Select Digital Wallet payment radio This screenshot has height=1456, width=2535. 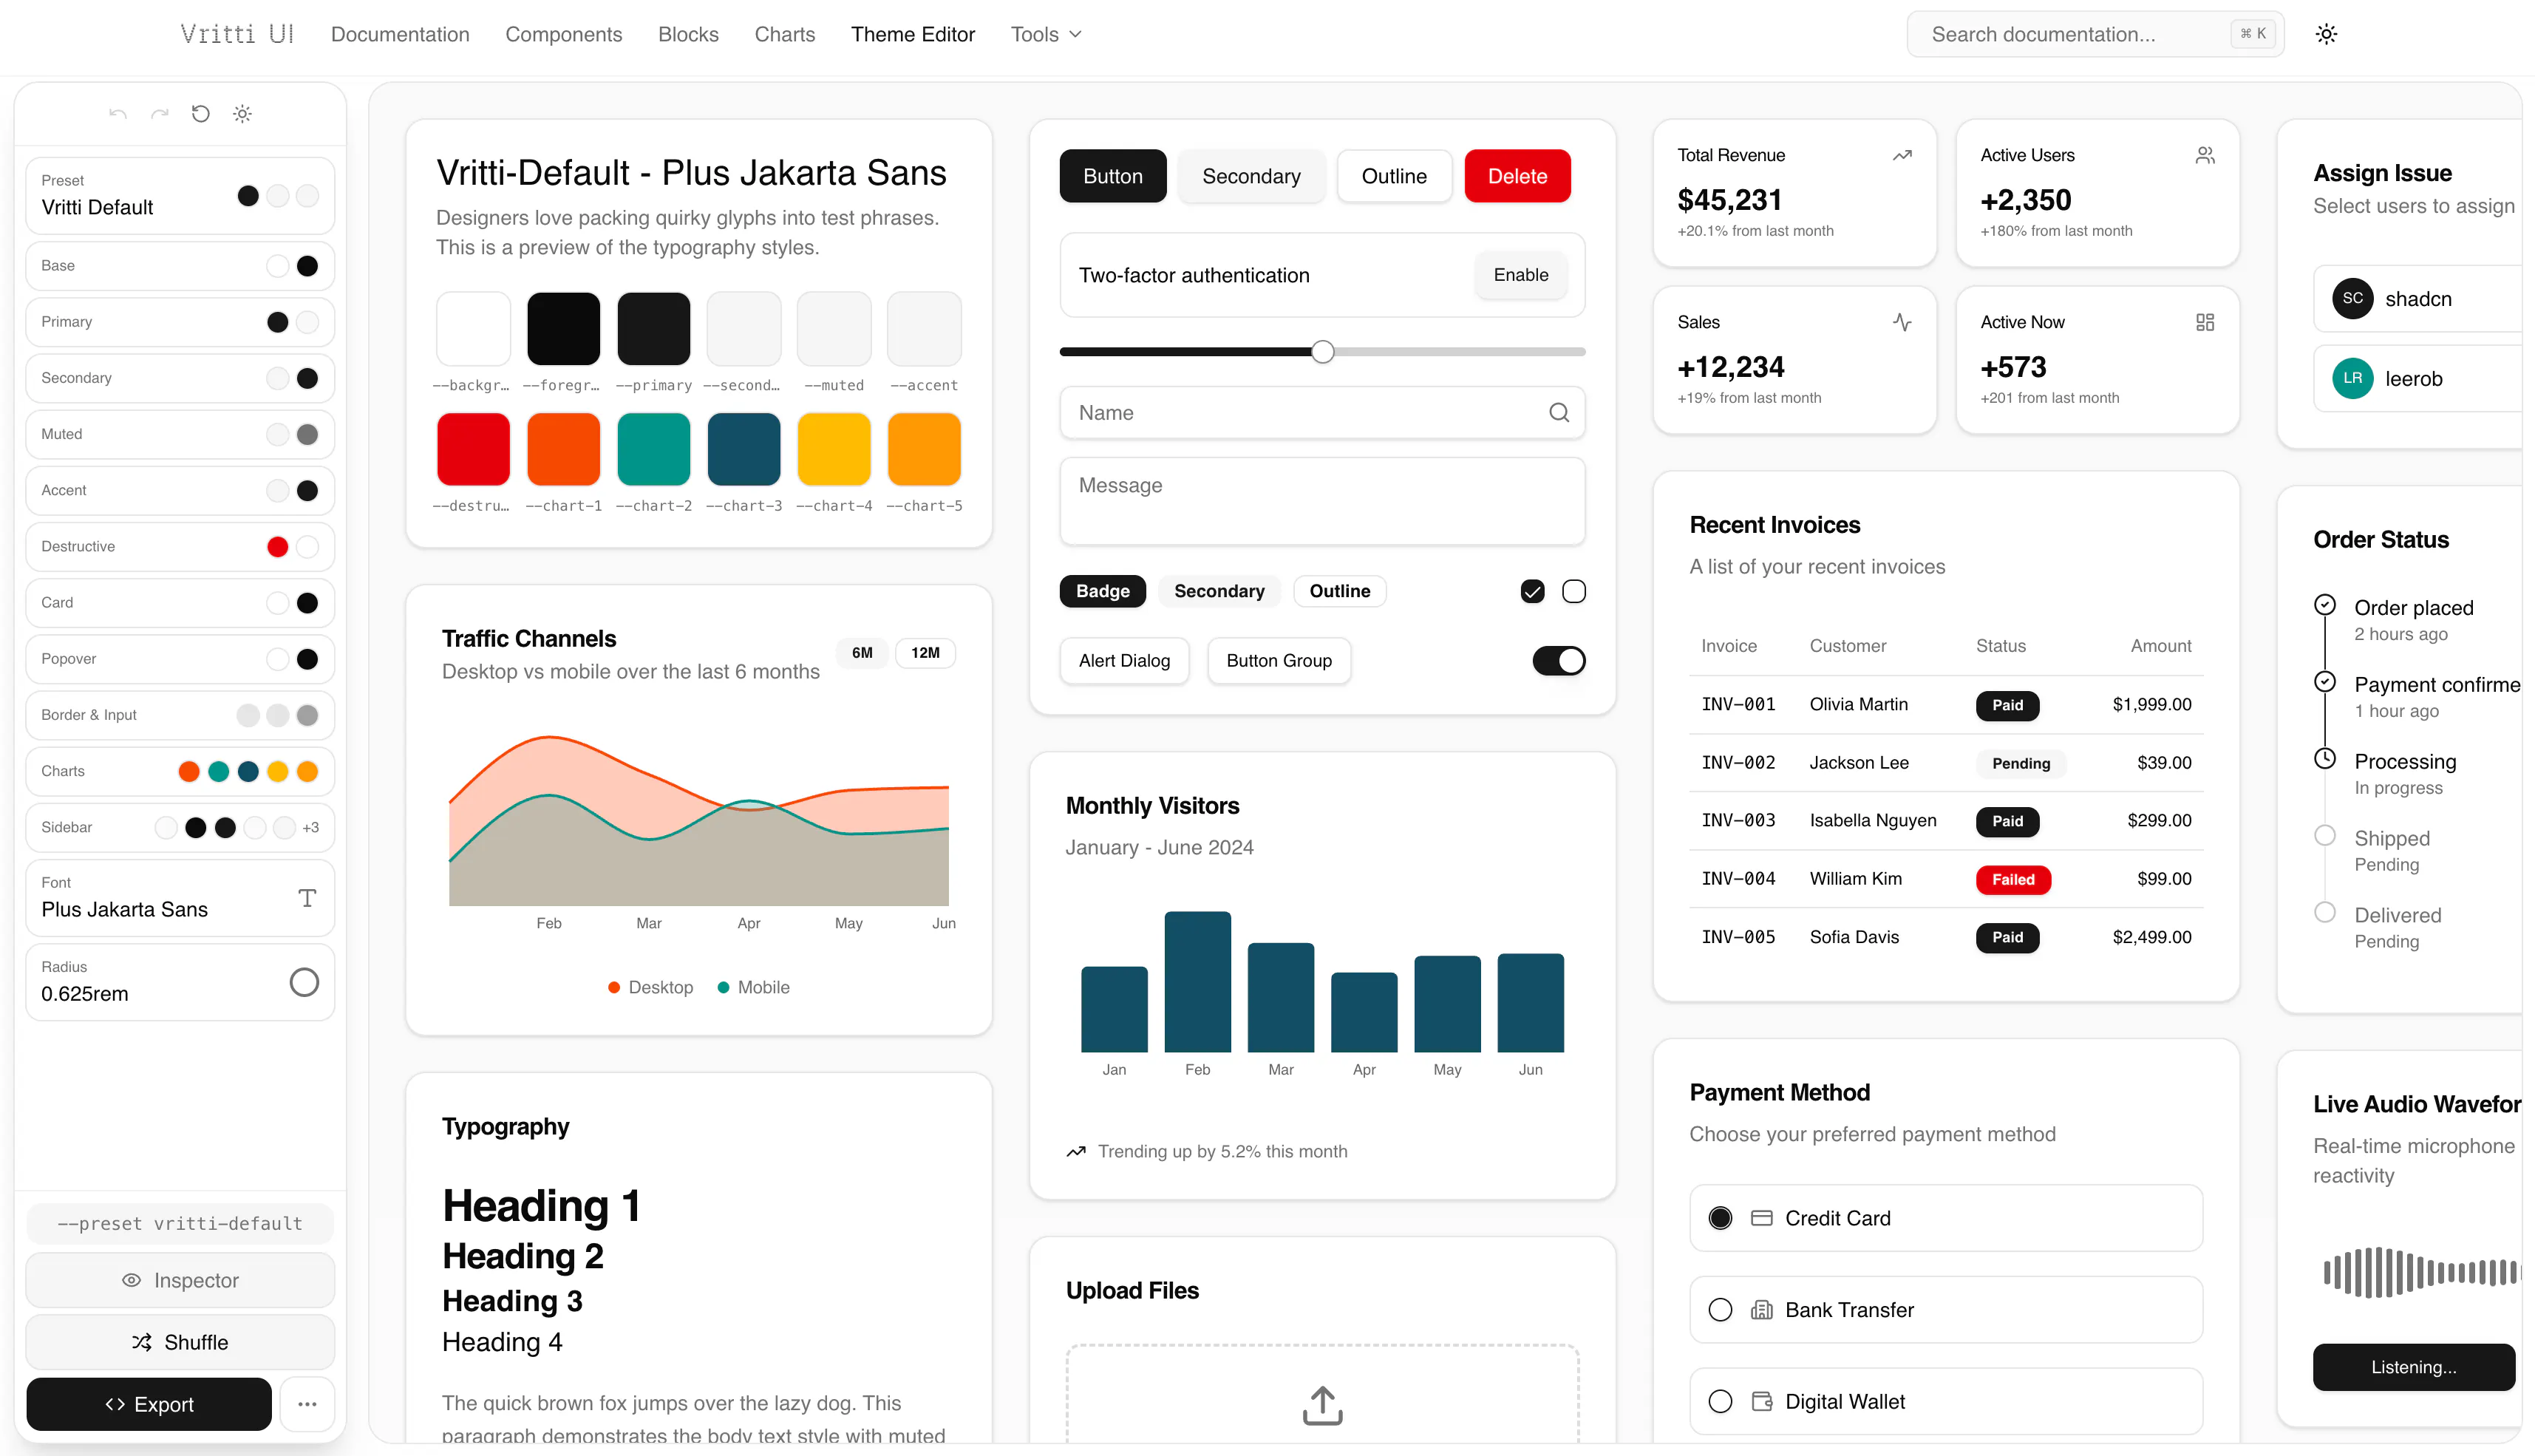(1719, 1402)
